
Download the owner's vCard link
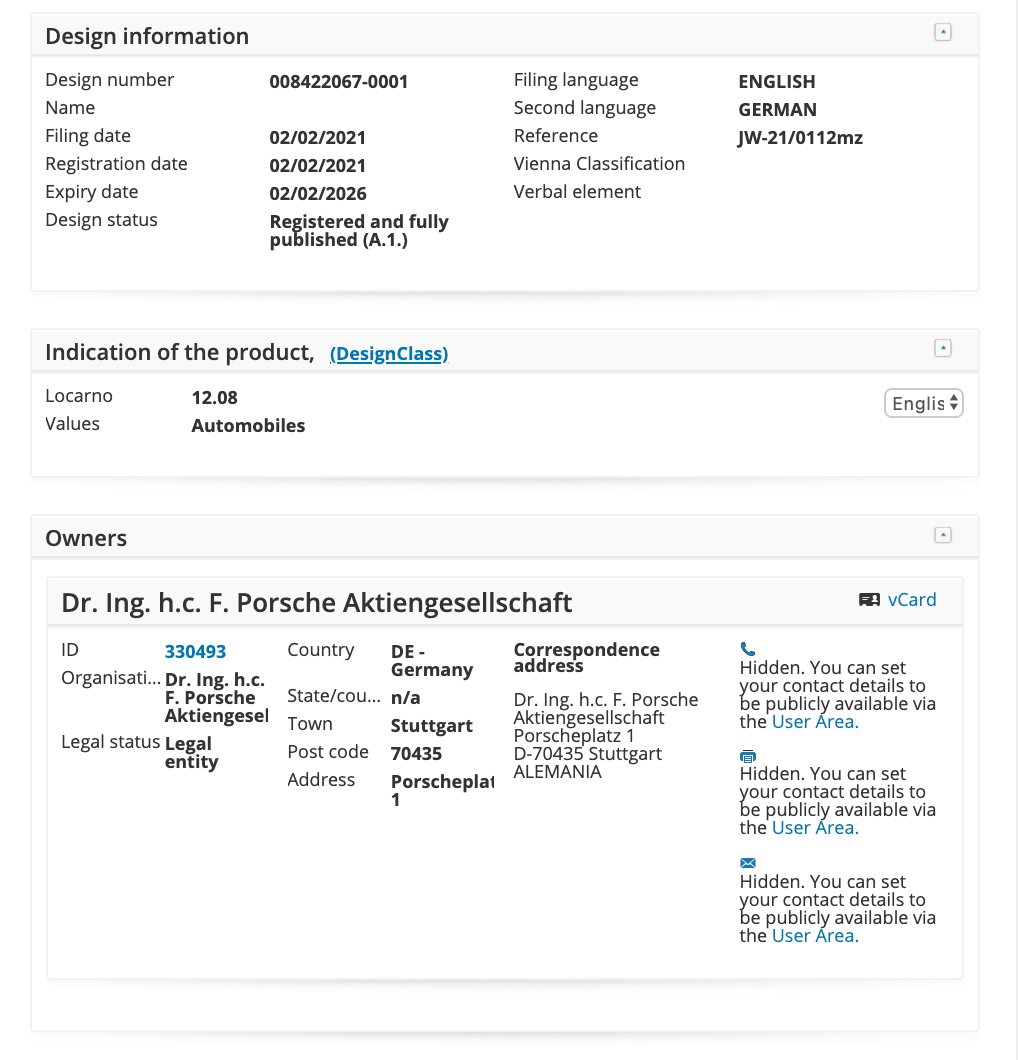[x=911, y=600]
